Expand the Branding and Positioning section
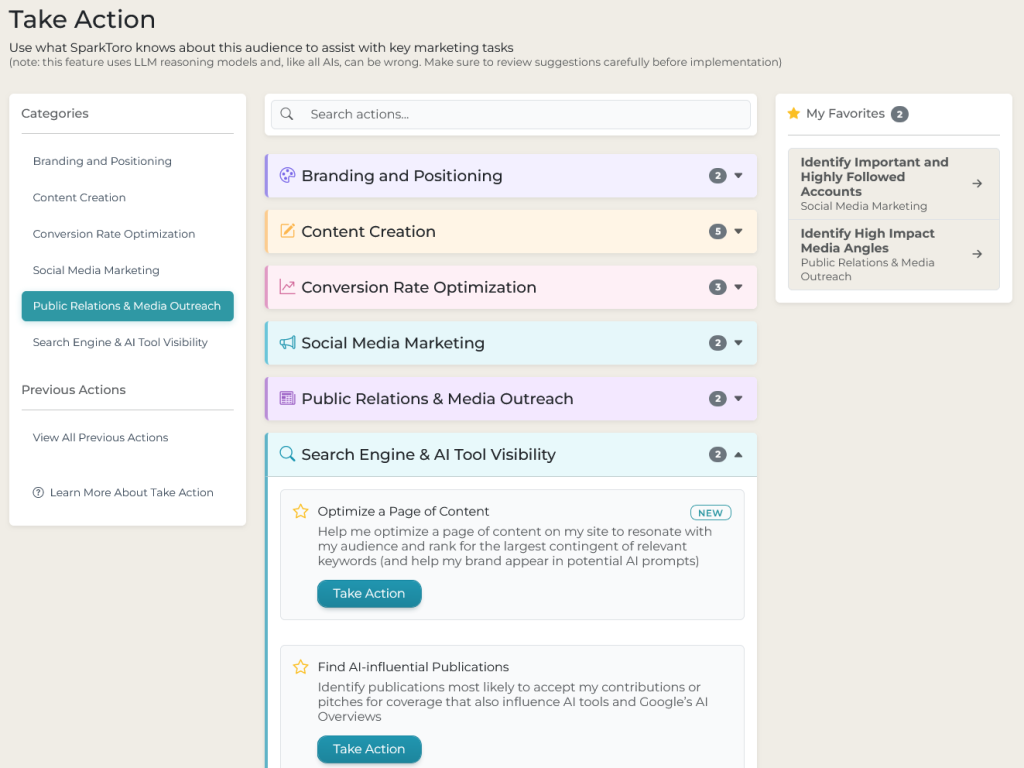The height and width of the screenshot is (768, 1024). (x=738, y=176)
